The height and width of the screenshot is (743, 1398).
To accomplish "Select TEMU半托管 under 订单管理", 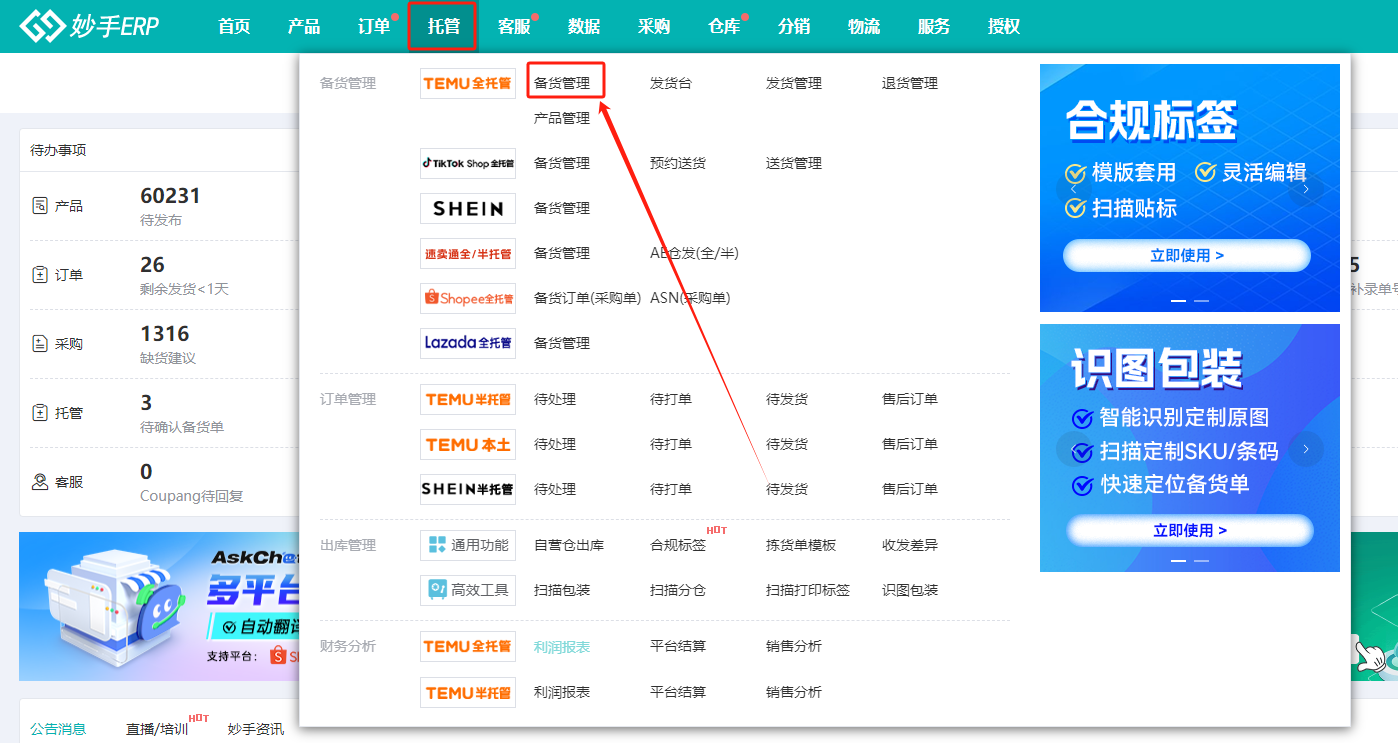I will click(468, 399).
